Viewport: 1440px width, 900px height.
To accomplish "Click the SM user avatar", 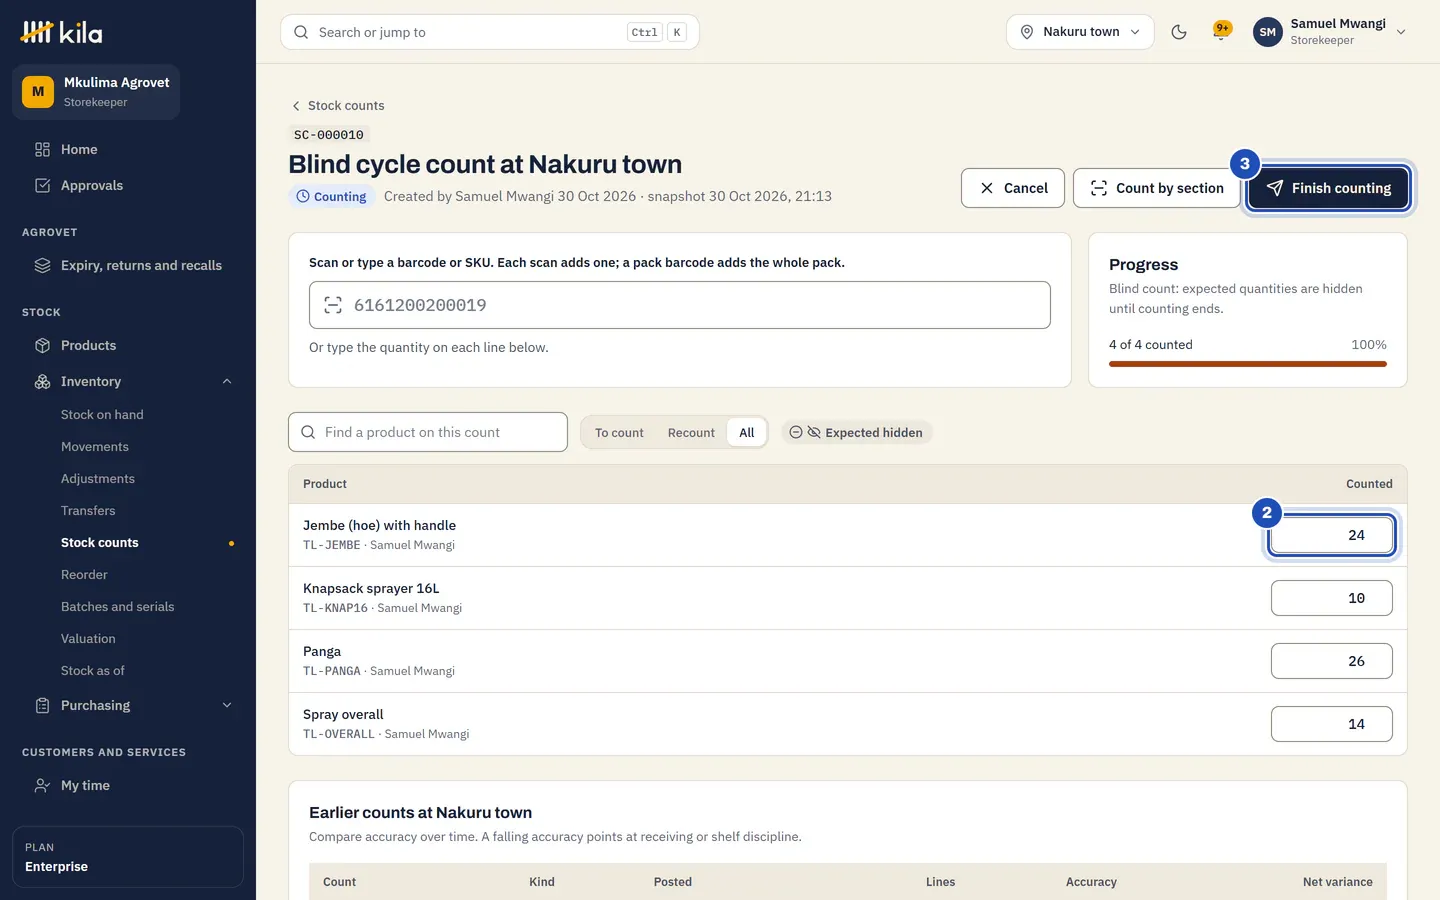I will click(1267, 32).
